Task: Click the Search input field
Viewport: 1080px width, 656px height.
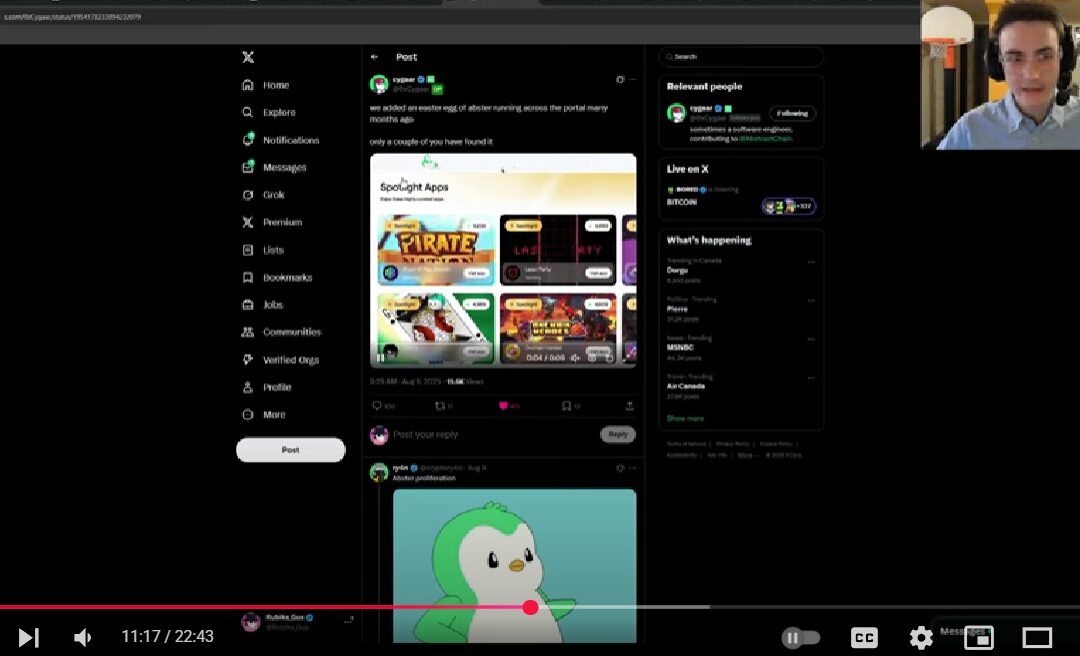Action: click(741, 57)
